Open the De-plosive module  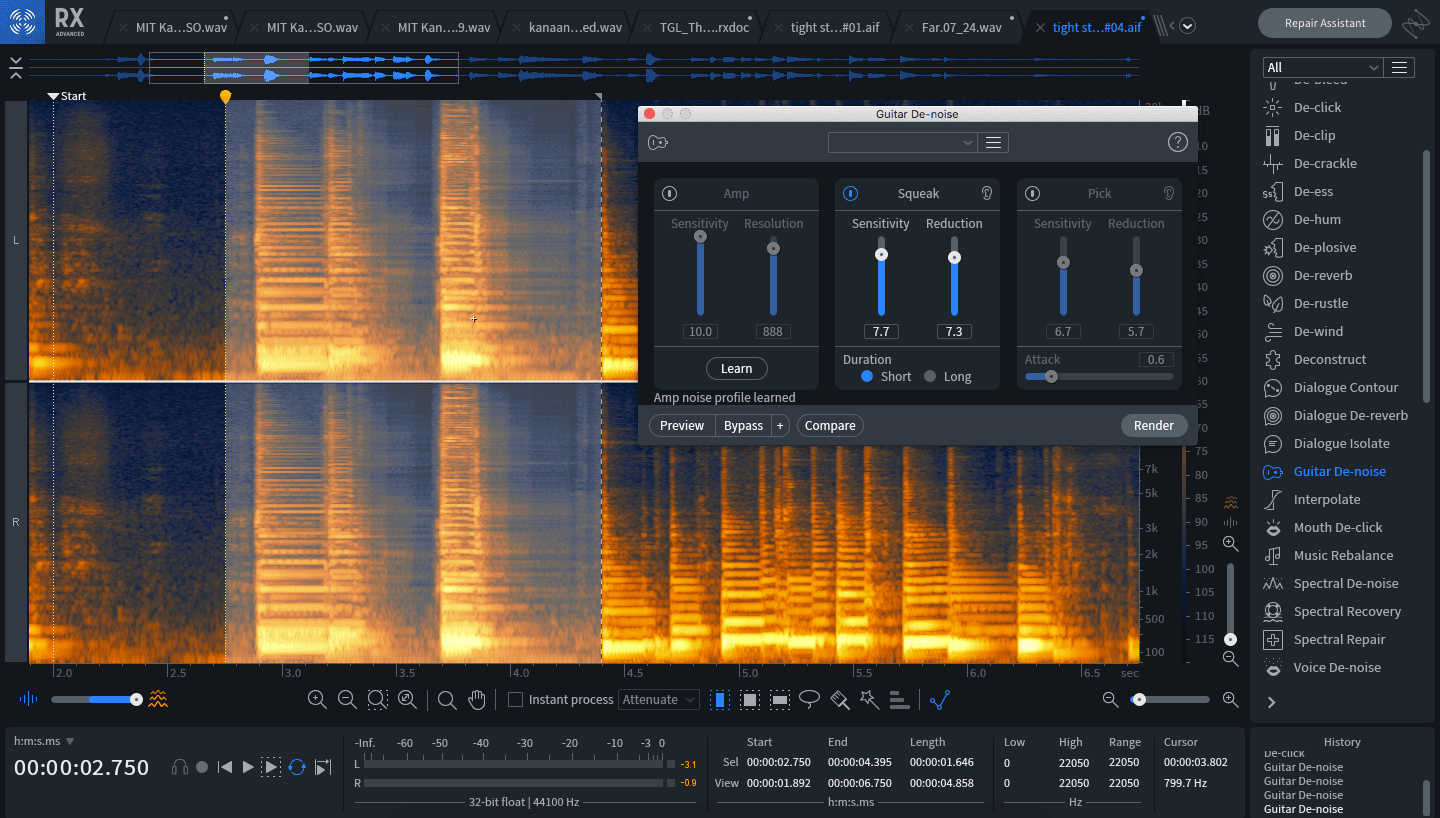pos(1324,247)
